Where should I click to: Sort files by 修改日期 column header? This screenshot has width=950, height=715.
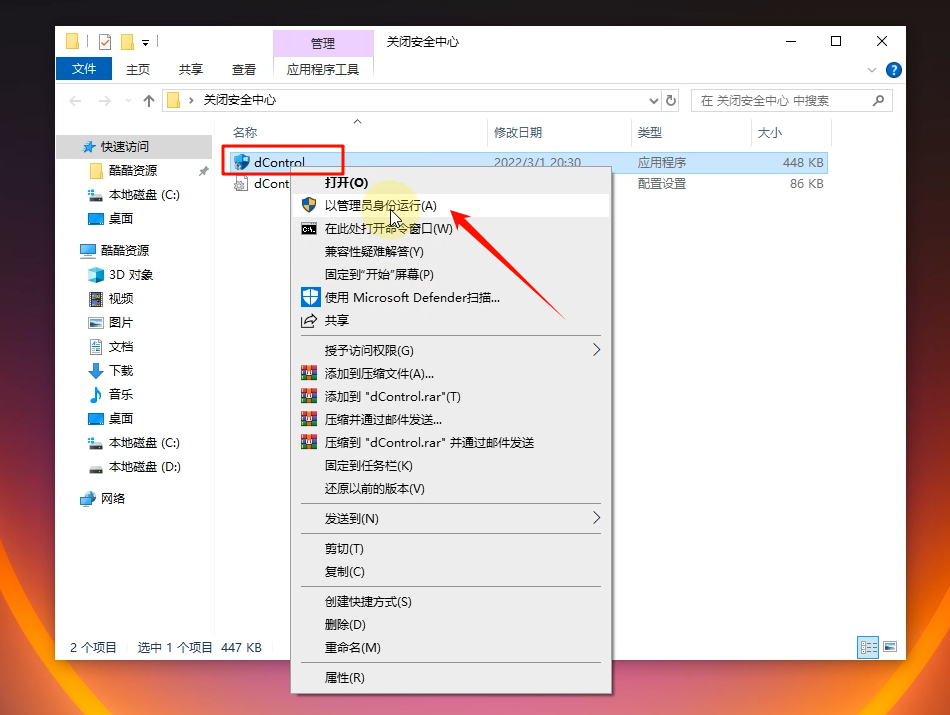pyautogui.click(x=517, y=132)
